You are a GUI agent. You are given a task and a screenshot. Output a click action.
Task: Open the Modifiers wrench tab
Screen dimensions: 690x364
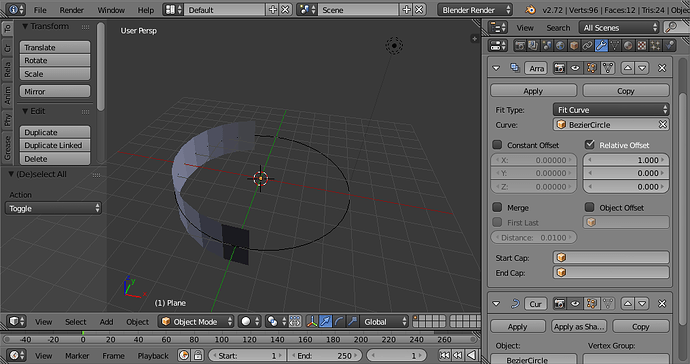click(x=601, y=45)
